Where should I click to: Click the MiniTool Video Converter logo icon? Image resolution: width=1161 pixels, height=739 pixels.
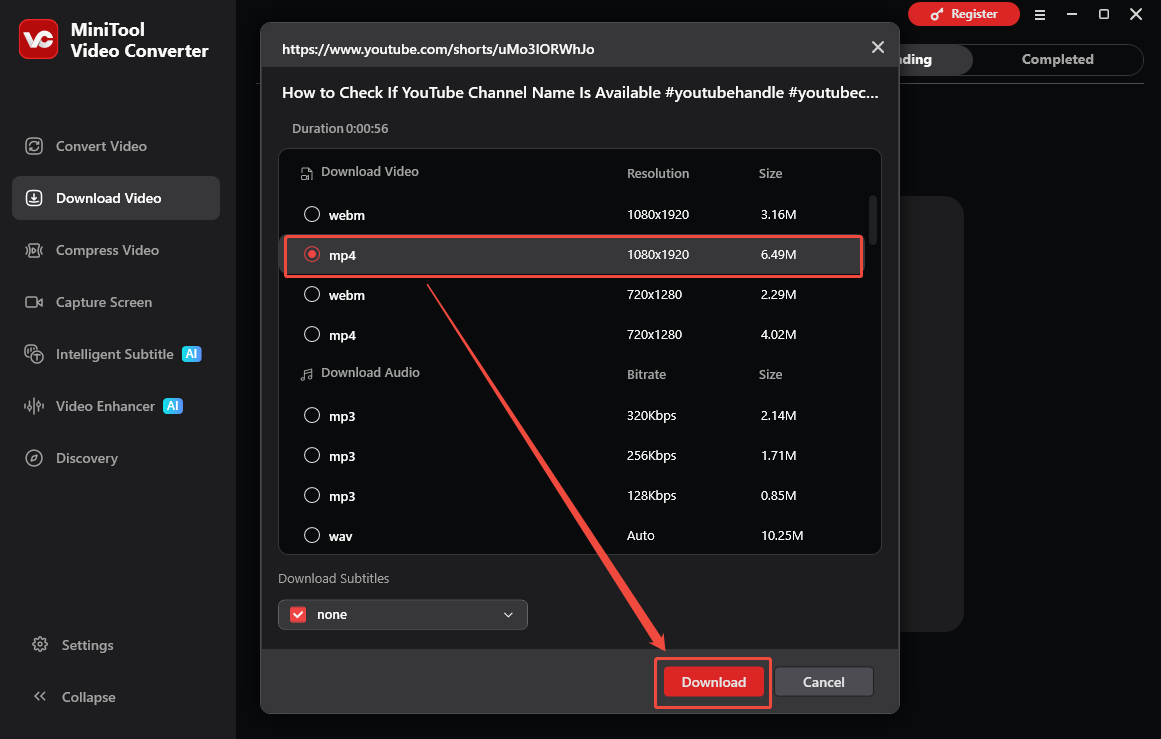click(39, 39)
